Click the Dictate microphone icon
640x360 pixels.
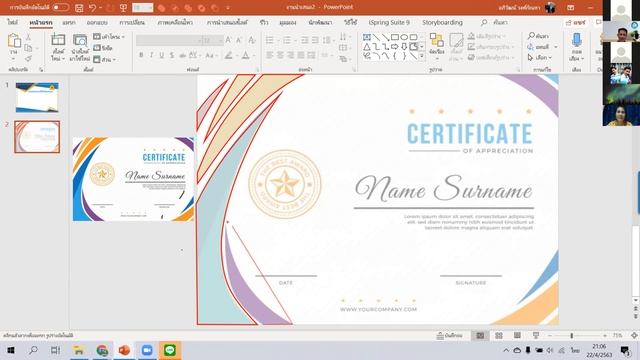(x=577, y=40)
